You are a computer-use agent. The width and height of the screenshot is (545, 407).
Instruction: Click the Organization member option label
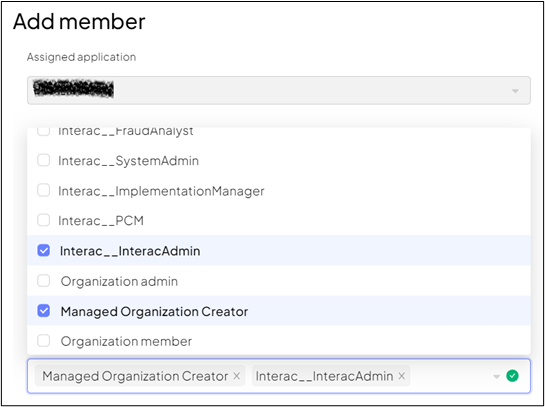coord(126,341)
